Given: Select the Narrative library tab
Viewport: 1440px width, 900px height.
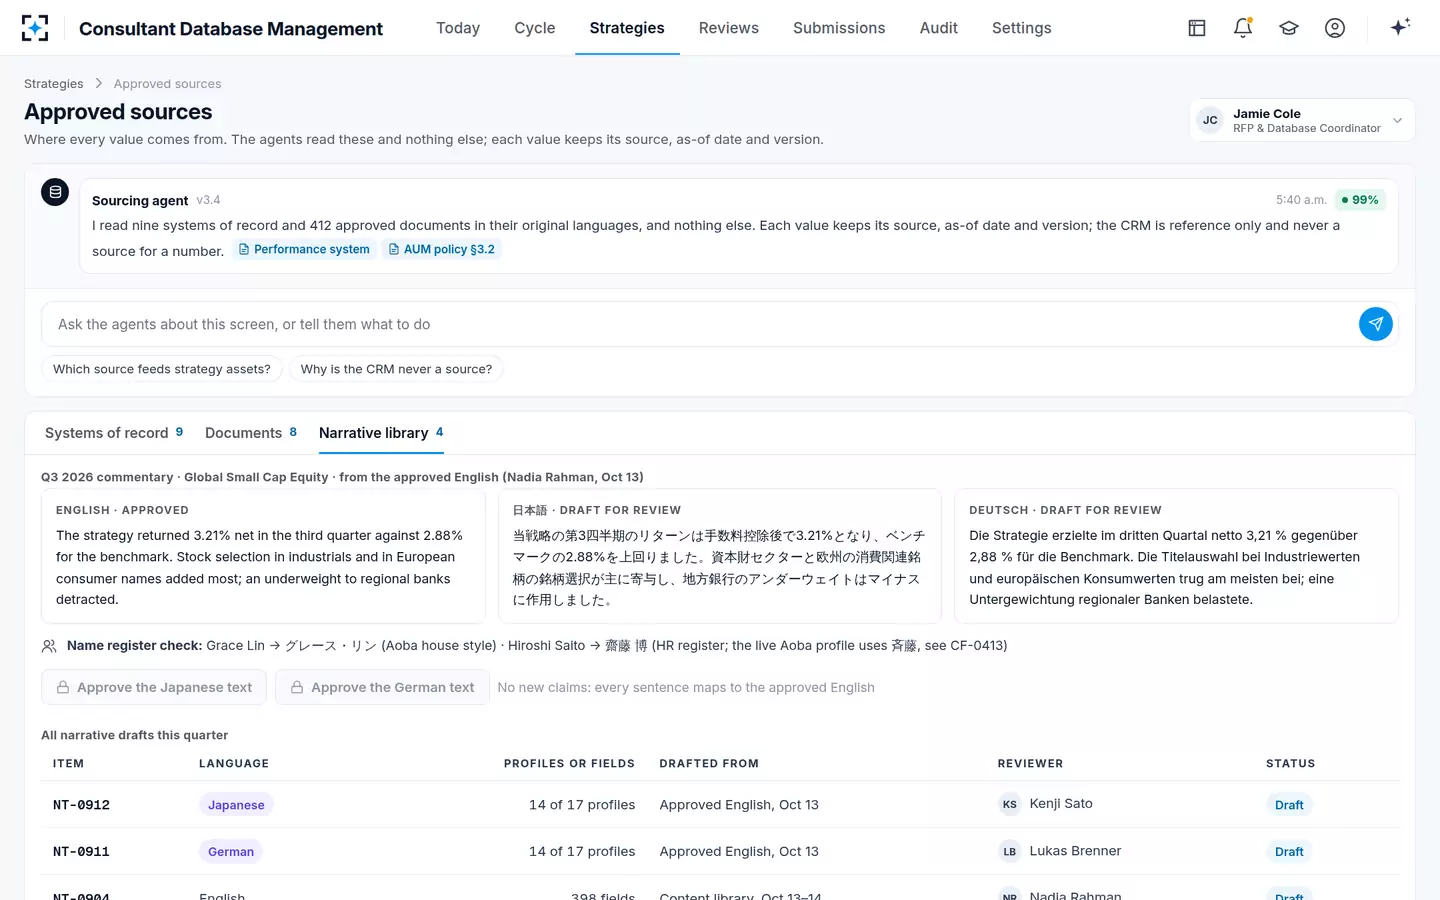Looking at the screenshot, I should (x=381, y=433).
